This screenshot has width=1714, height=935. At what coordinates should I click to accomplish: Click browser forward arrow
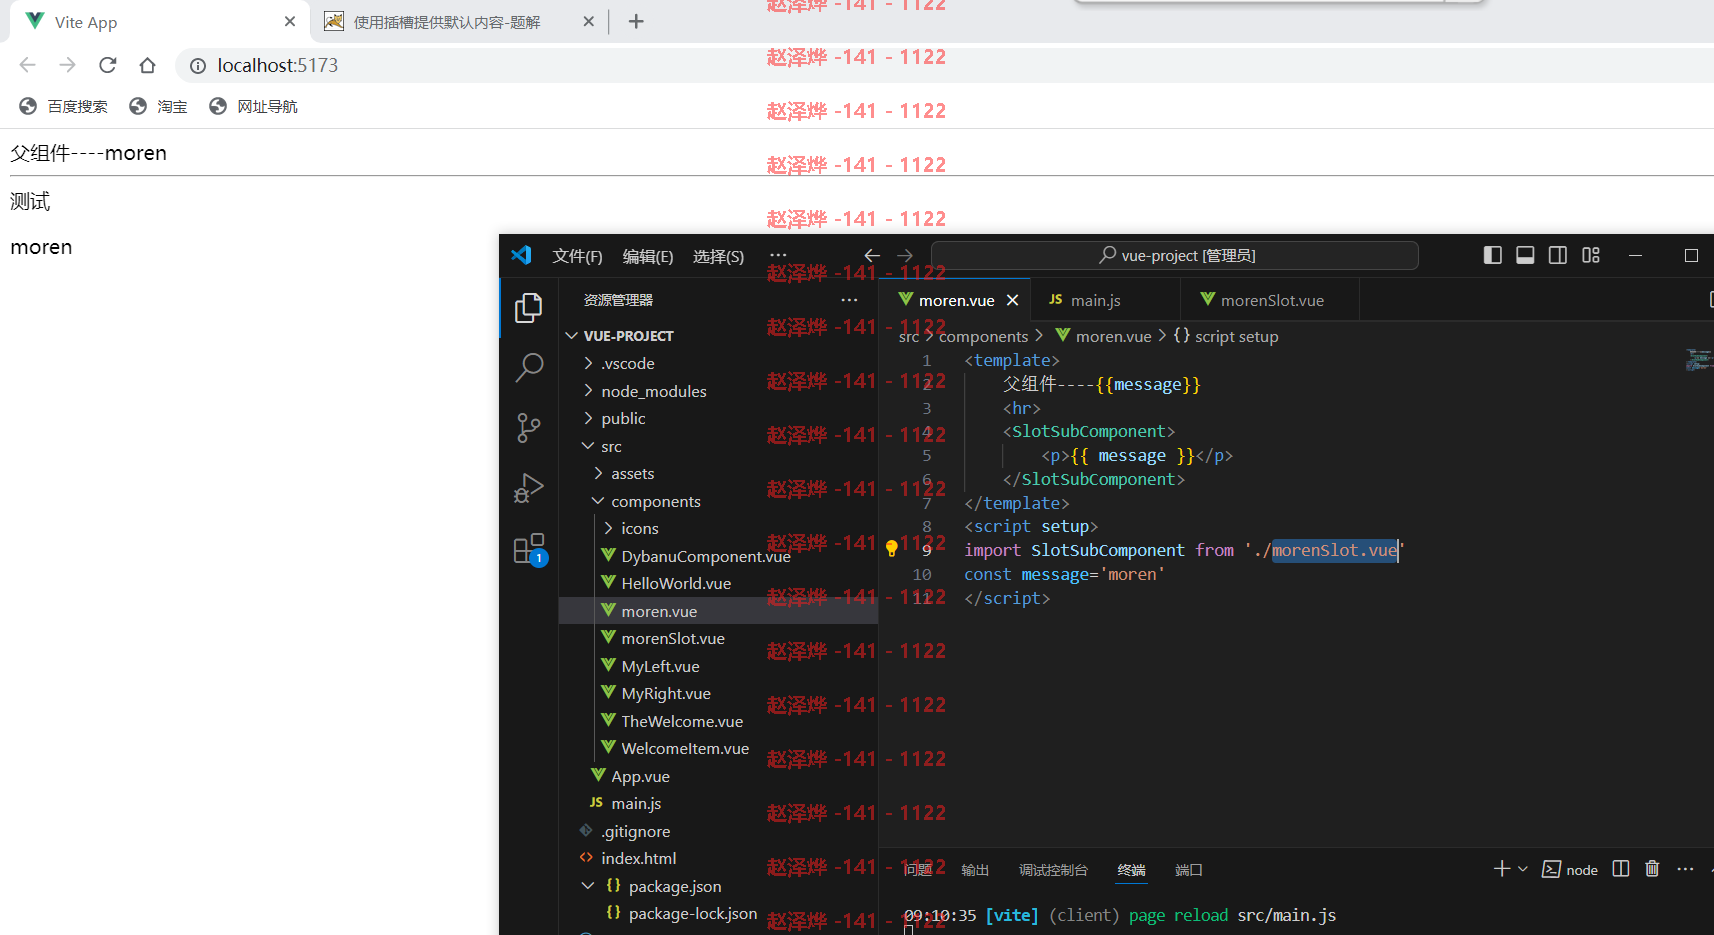pos(67,65)
